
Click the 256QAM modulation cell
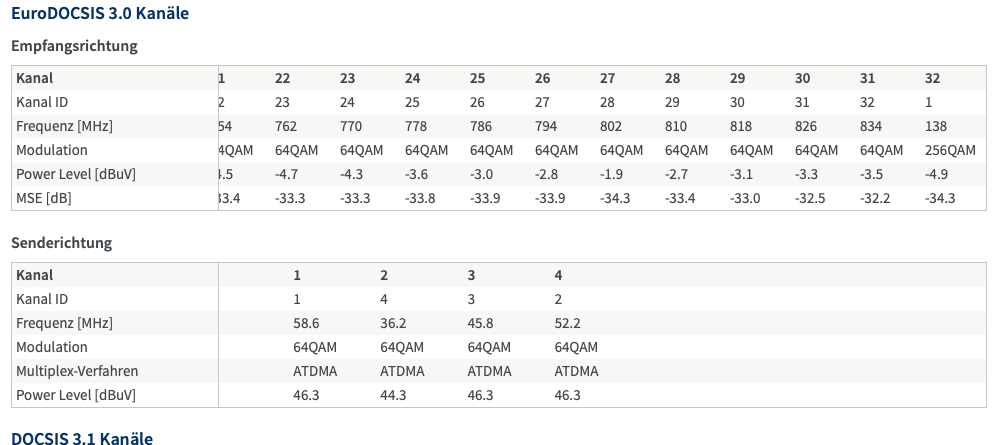coord(949,150)
